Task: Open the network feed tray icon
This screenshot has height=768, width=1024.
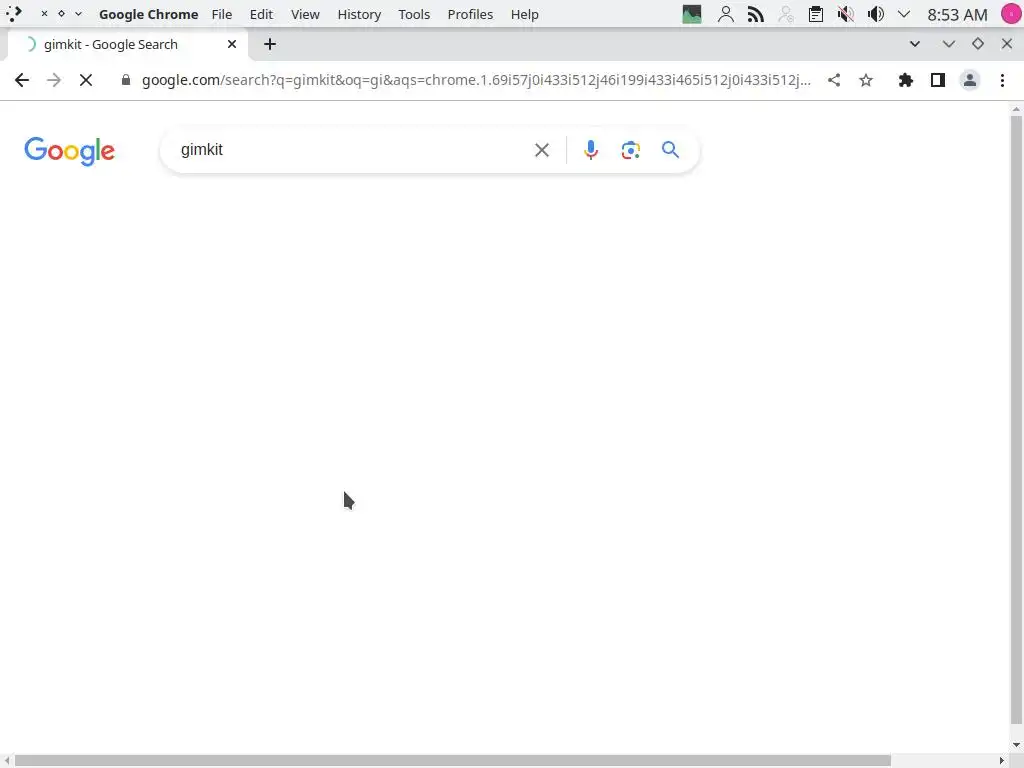Action: (756, 14)
